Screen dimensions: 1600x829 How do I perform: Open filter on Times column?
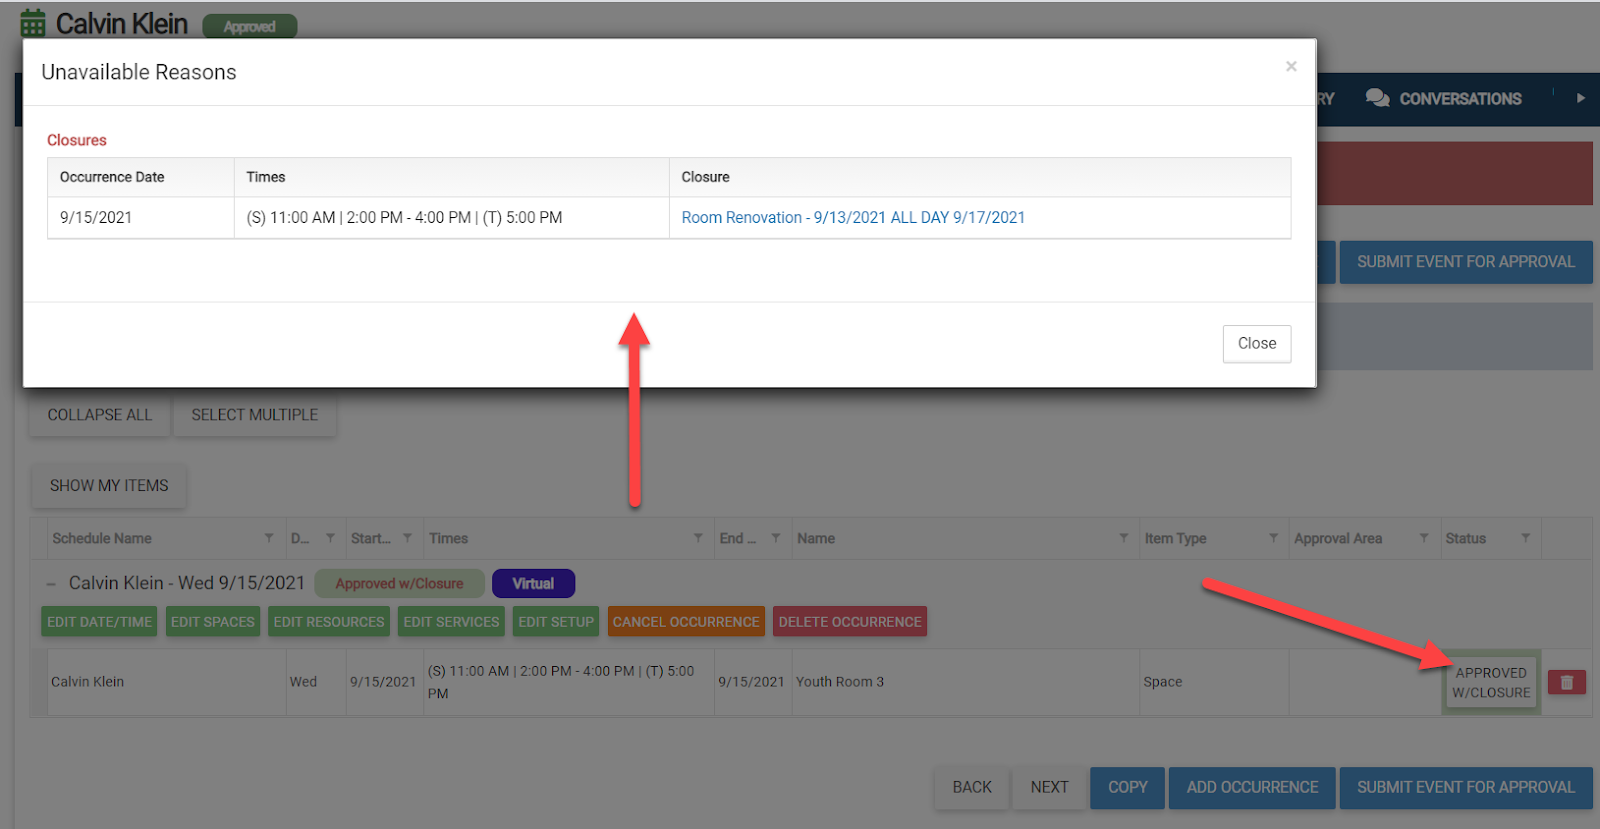coord(698,538)
